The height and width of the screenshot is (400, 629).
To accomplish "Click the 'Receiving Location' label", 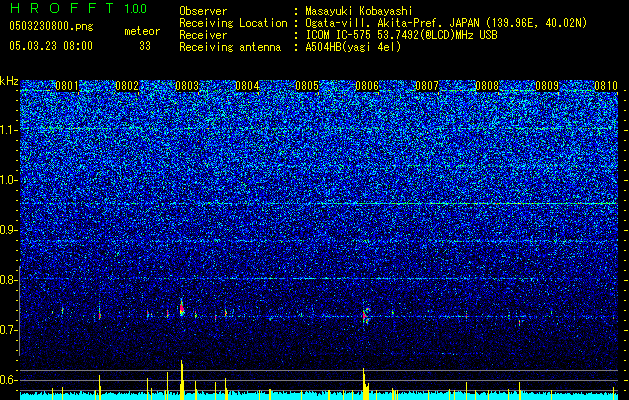I will click(233, 23).
